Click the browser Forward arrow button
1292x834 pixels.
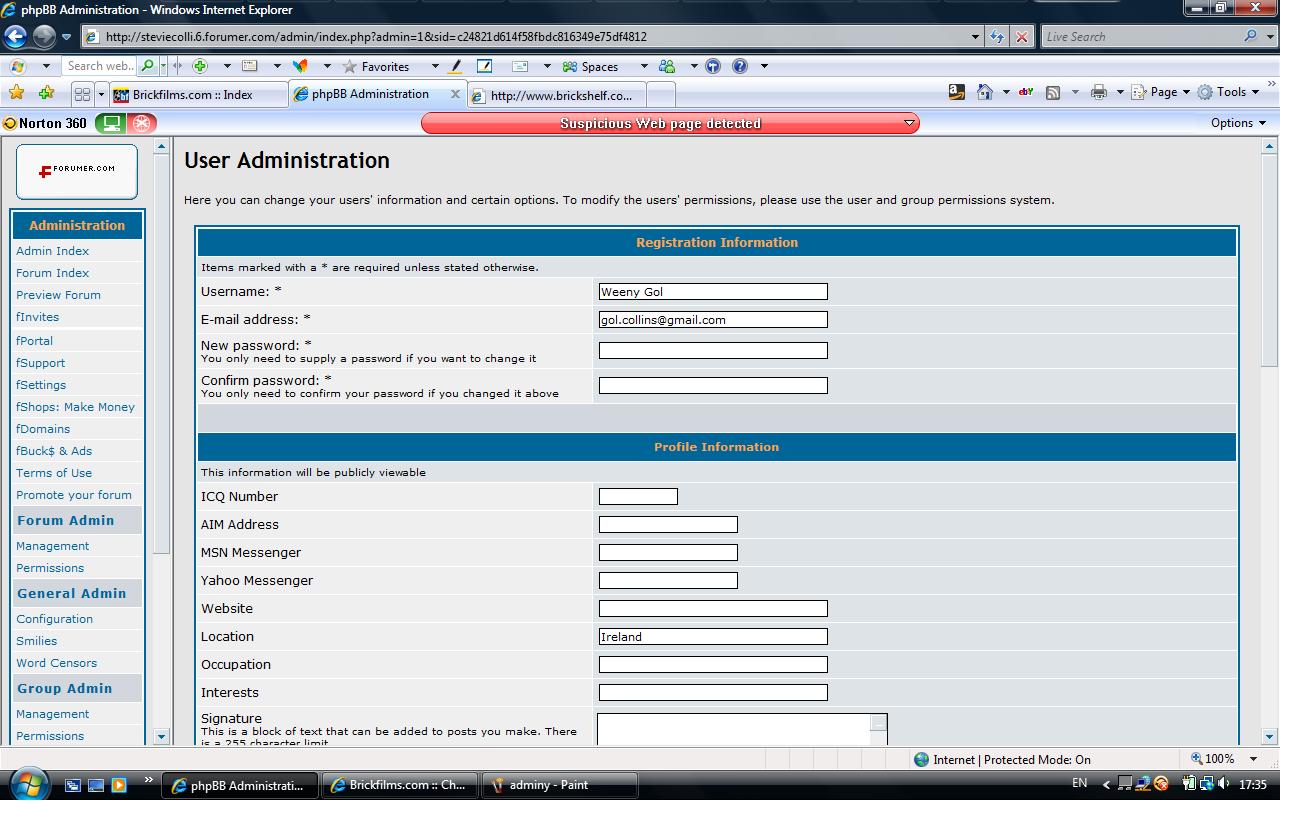click(x=43, y=37)
